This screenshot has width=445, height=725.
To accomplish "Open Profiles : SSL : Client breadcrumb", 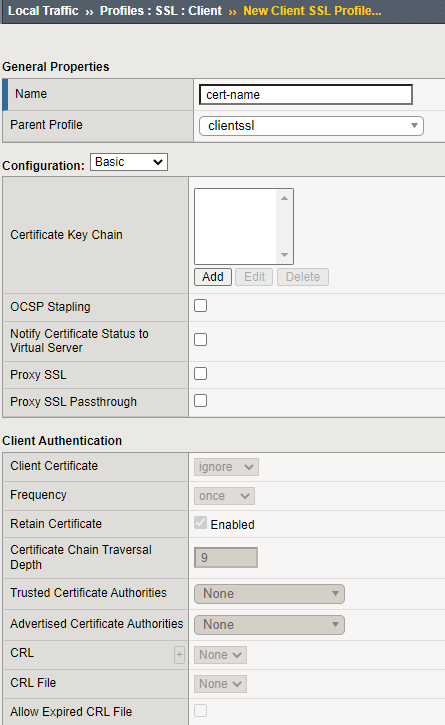I will point(161,11).
